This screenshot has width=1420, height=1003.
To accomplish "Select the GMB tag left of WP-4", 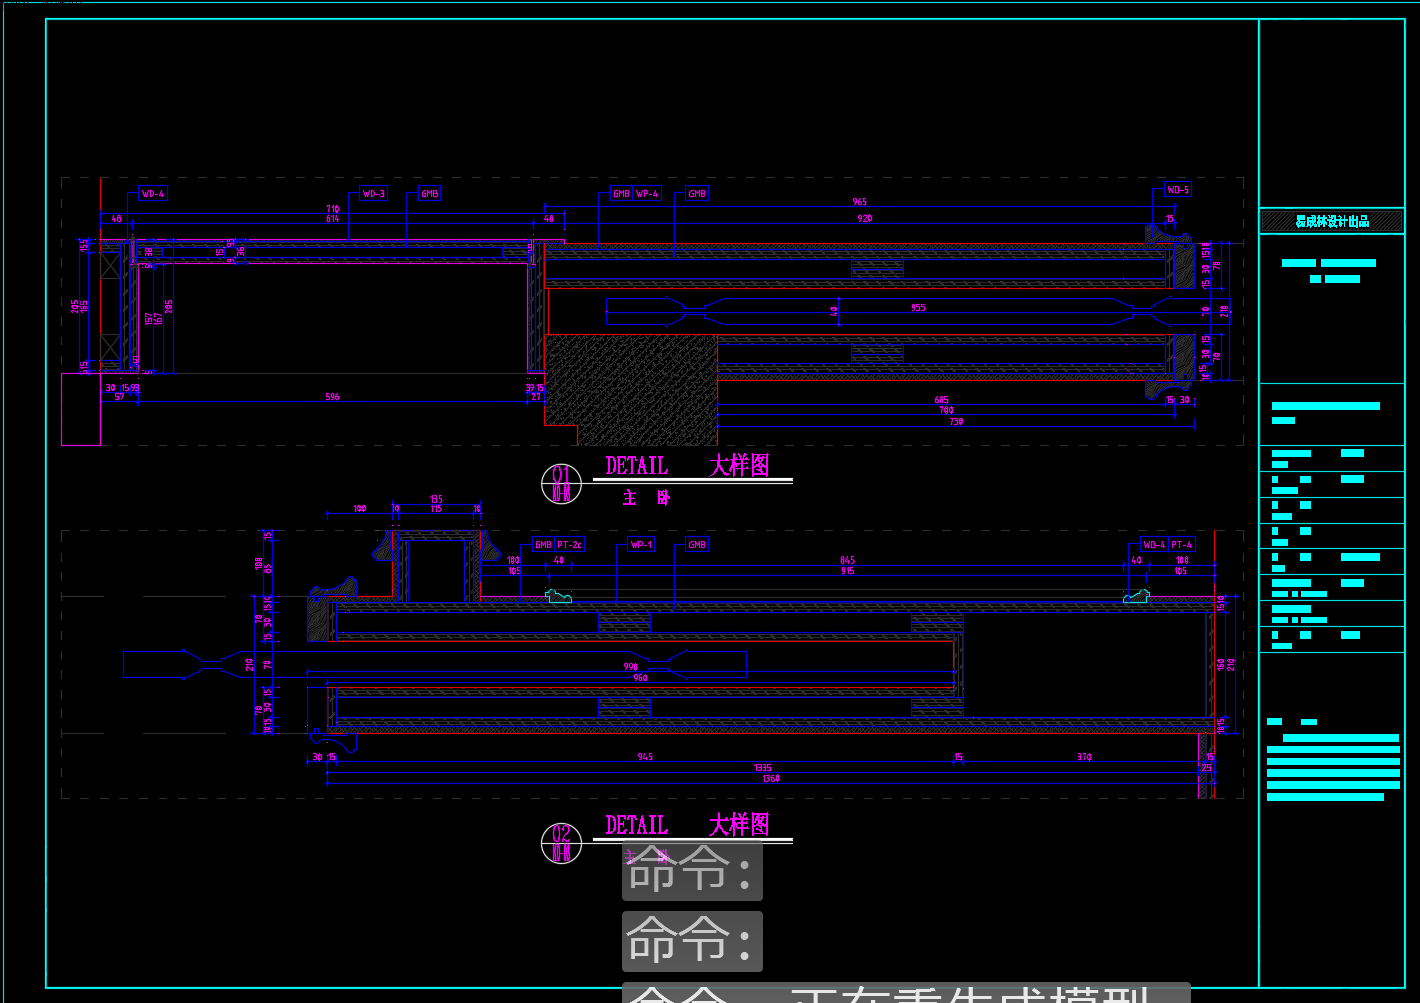I will pyautogui.click(x=621, y=194).
